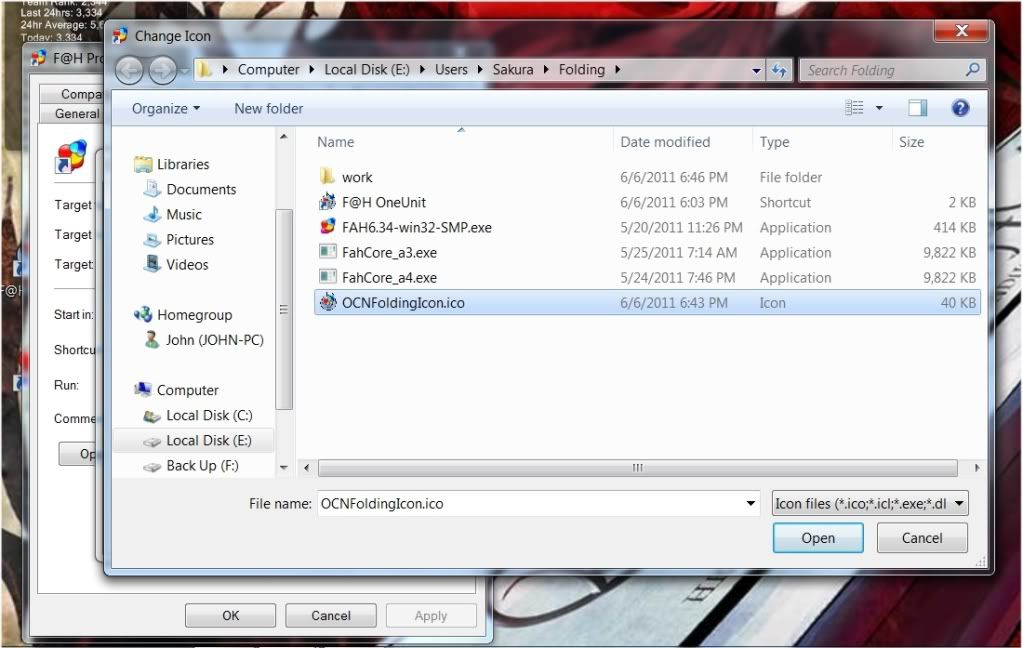Click the Local Disk (C:) drive icon
Image resolution: width=1023 pixels, height=648 pixels.
(x=152, y=416)
